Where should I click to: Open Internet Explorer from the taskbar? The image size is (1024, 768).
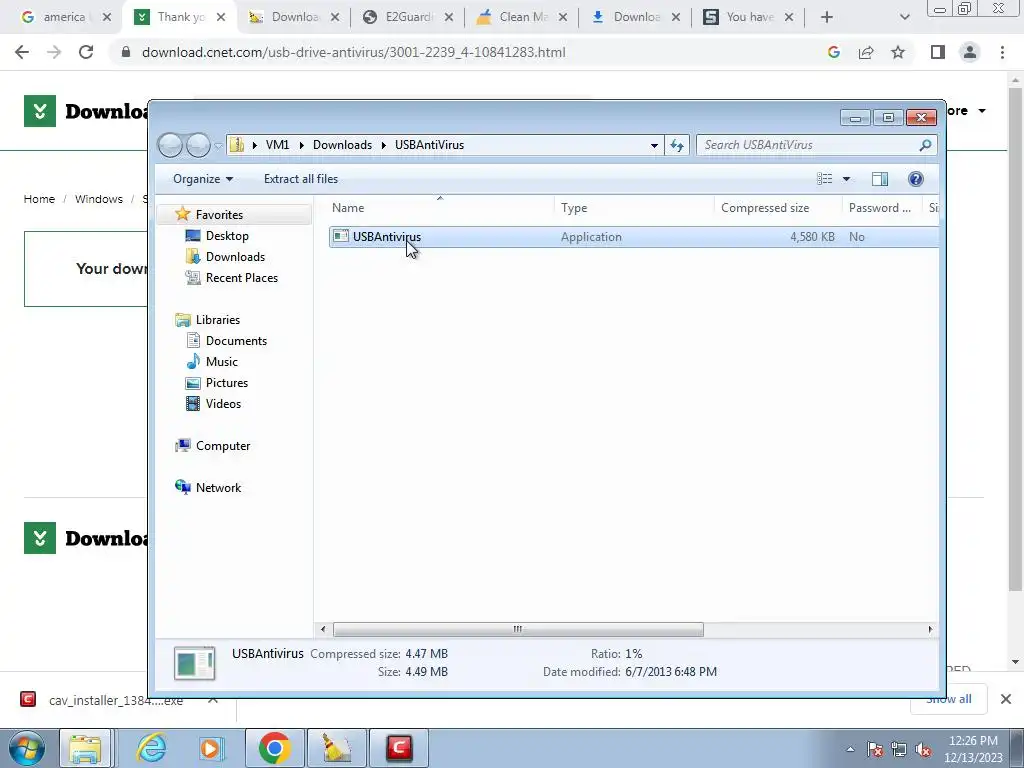coord(152,748)
